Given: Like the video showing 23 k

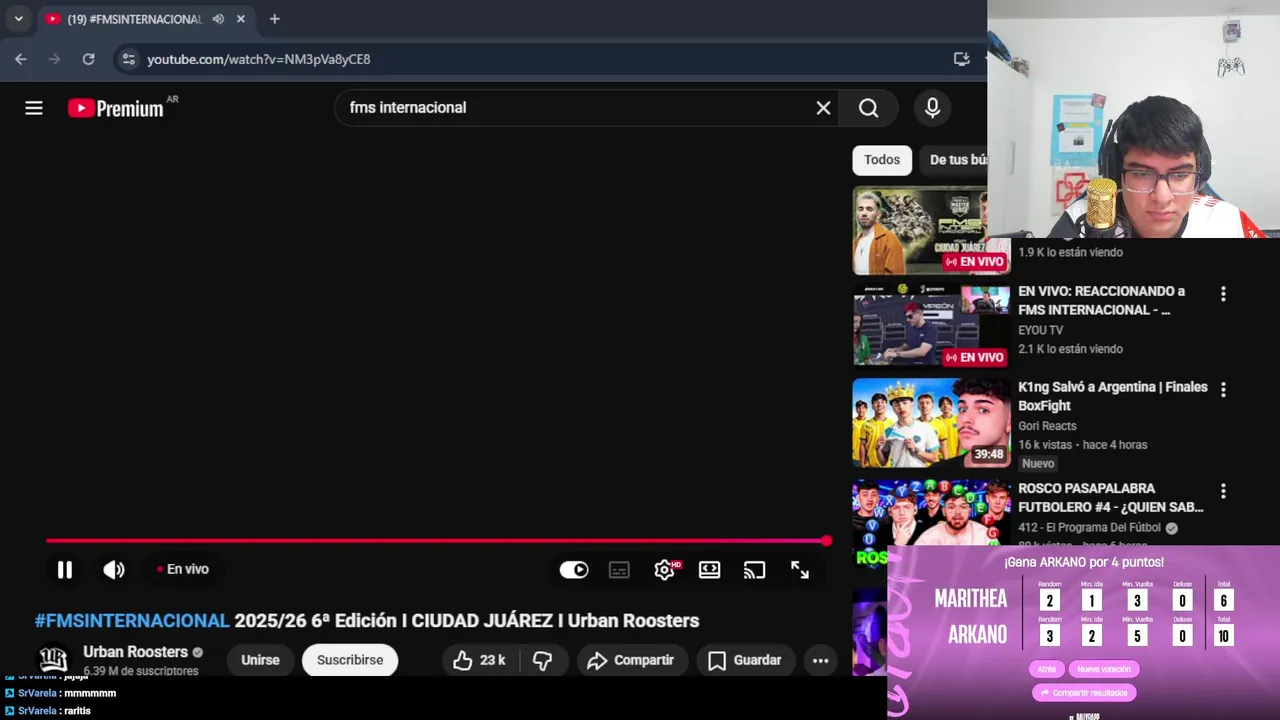Looking at the screenshot, I should click(479, 660).
